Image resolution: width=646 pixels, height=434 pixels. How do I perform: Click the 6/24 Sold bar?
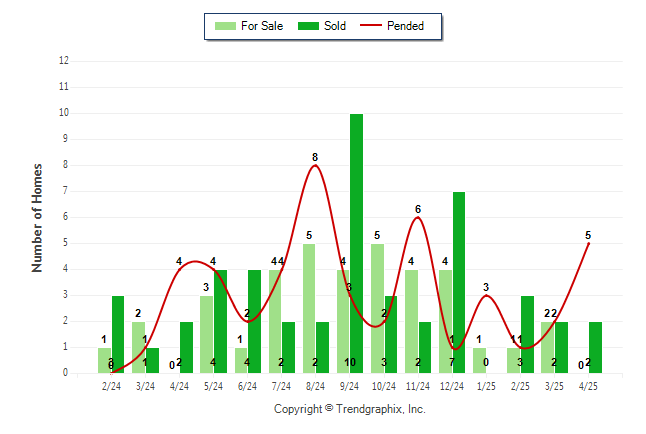[x=254, y=321]
